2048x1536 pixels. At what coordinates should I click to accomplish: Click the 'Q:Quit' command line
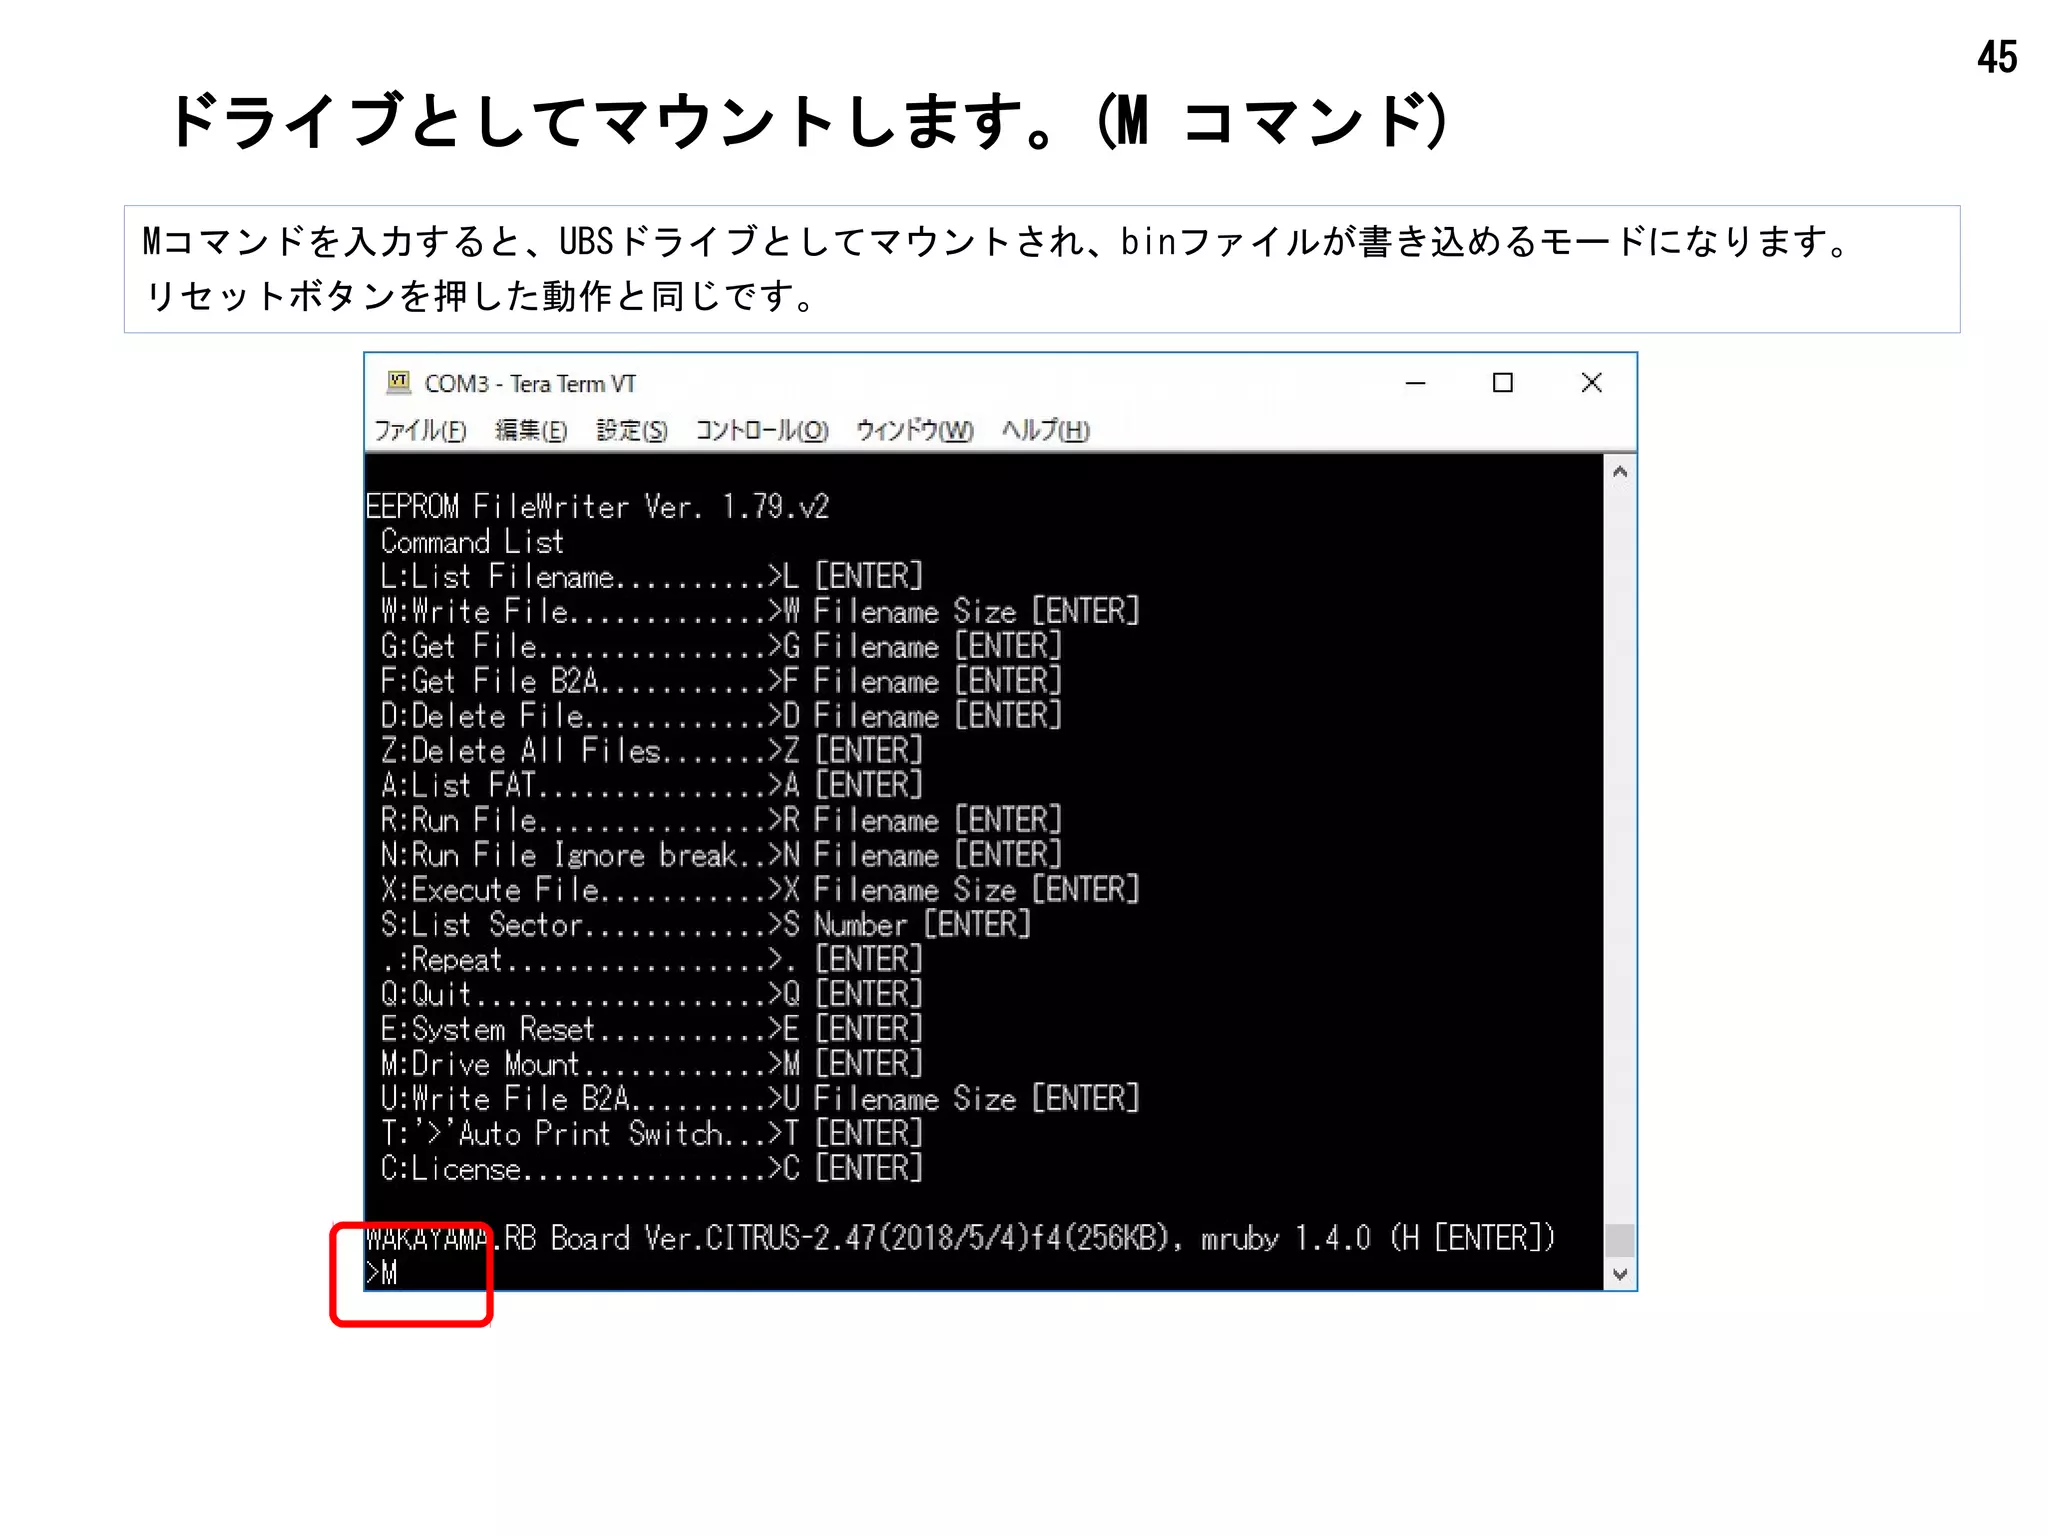[651, 994]
